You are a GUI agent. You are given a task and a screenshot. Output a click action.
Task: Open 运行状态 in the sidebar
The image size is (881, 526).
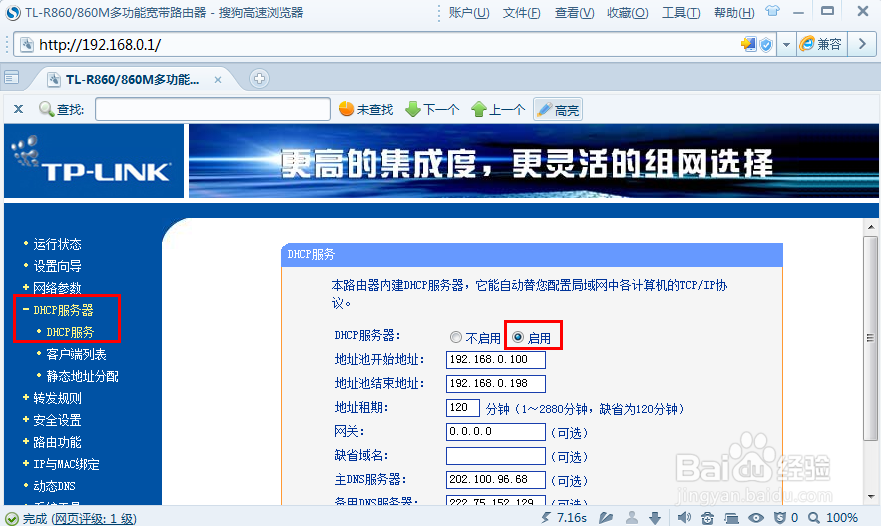(57, 244)
